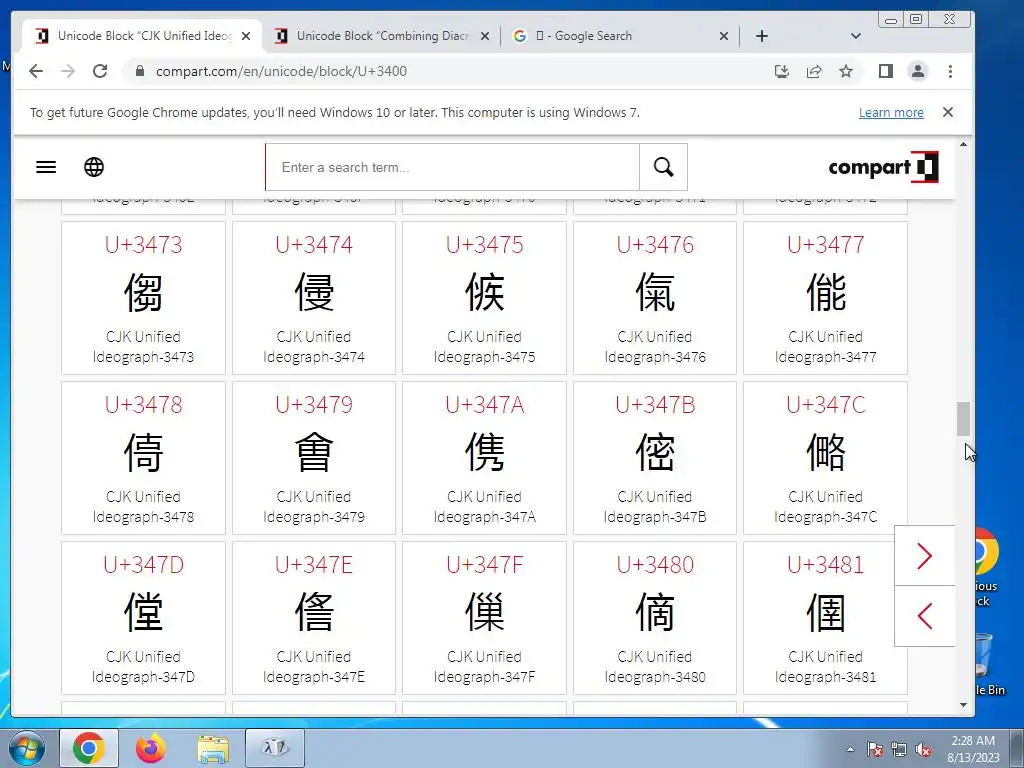This screenshot has width=1024, height=768.
Task: Click the compart logo
Action: 884,167
